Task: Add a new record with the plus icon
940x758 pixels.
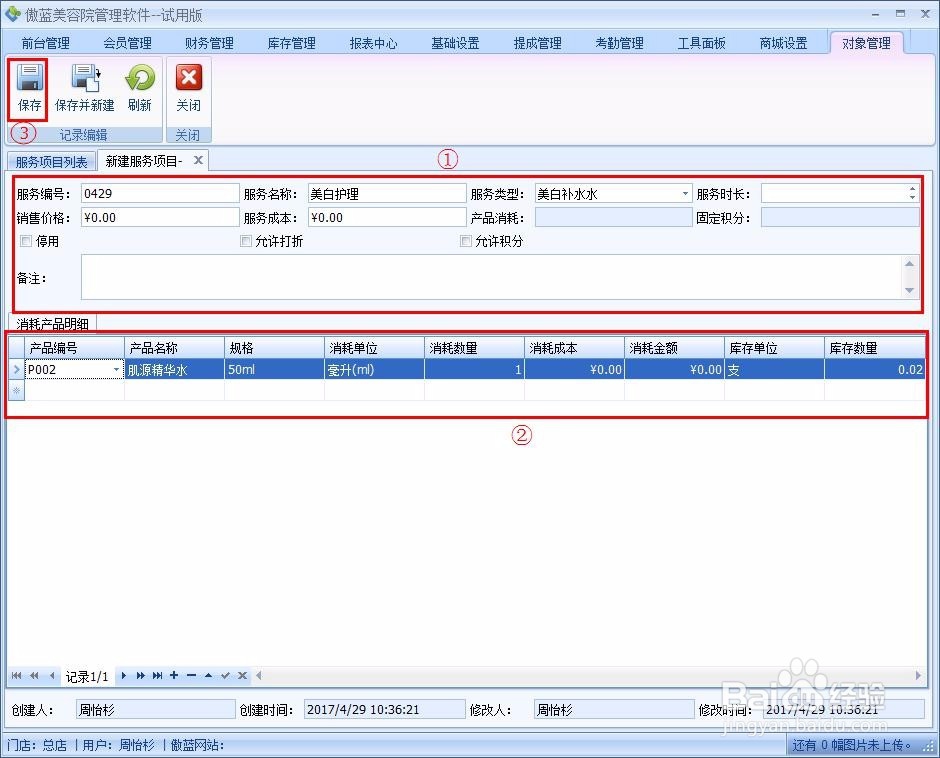Action: [175, 675]
